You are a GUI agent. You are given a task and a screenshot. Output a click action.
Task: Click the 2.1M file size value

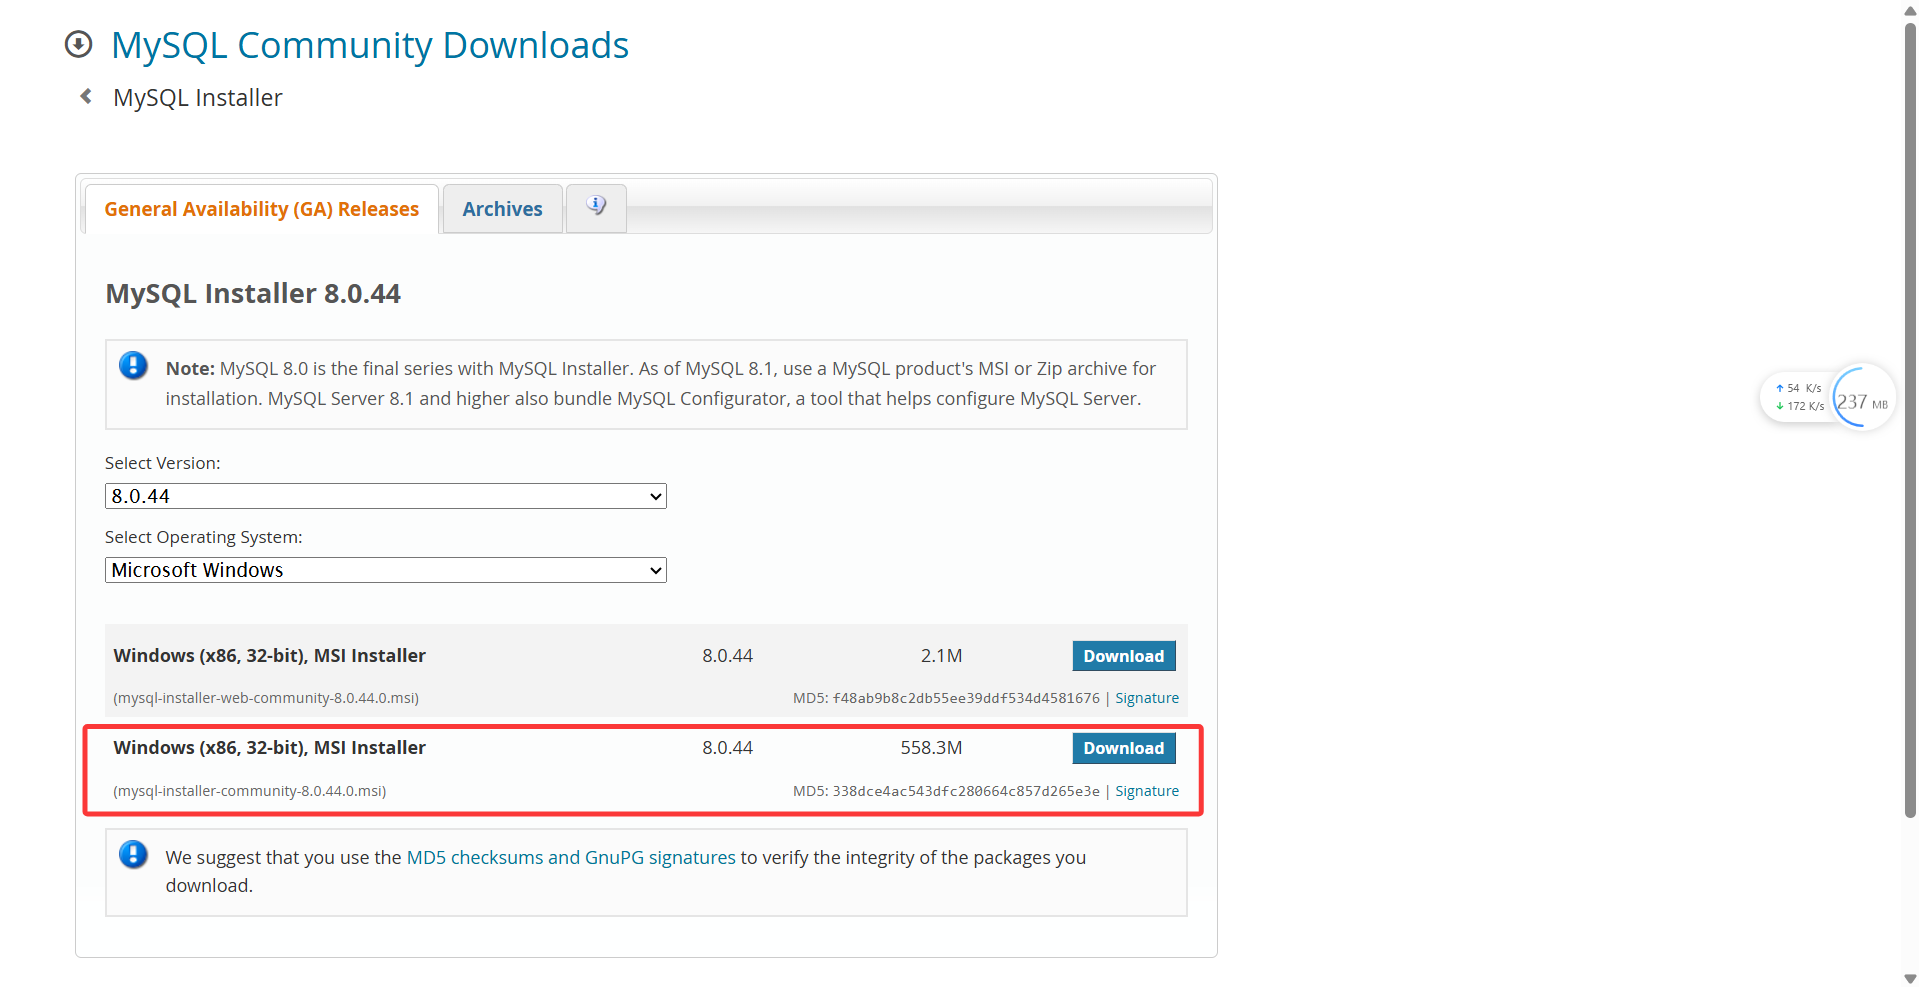click(x=941, y=656)
